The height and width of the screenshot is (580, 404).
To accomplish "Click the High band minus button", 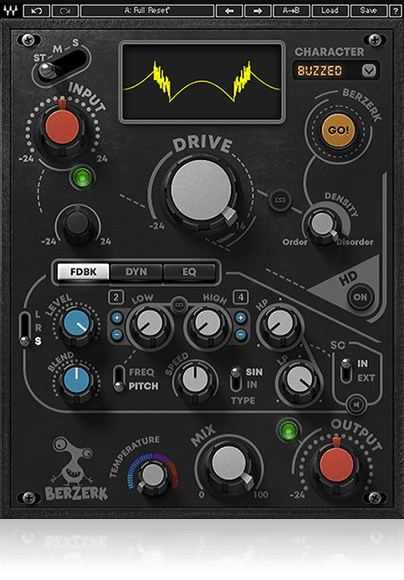I will pyautogui.click(x=240, y=334).
